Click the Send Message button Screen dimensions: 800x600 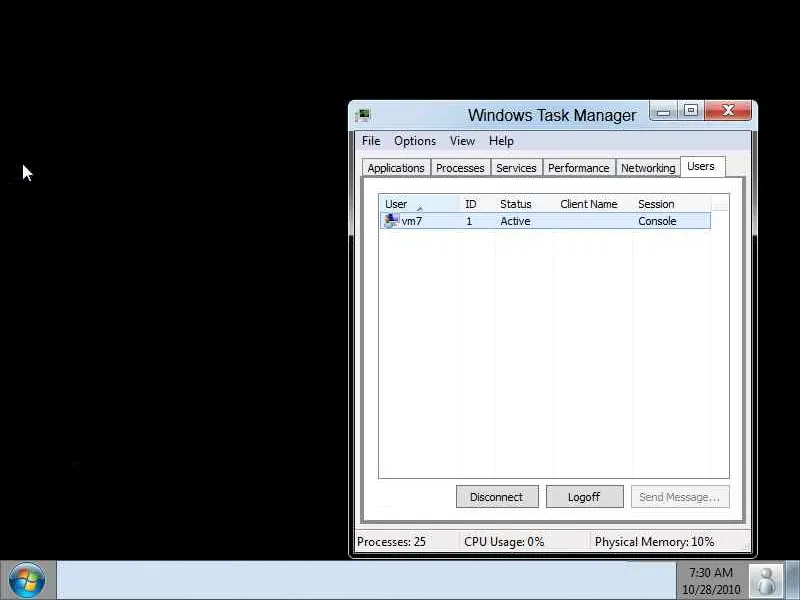click(x=680, y=497)
